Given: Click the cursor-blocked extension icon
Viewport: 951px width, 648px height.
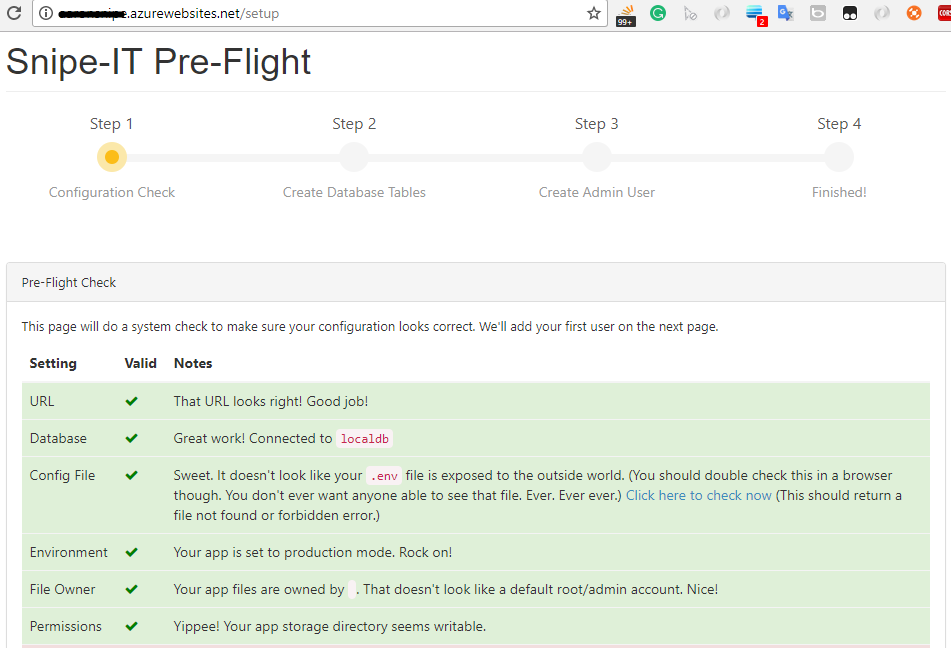Looking at the screenshot, I should pos(690,13).
